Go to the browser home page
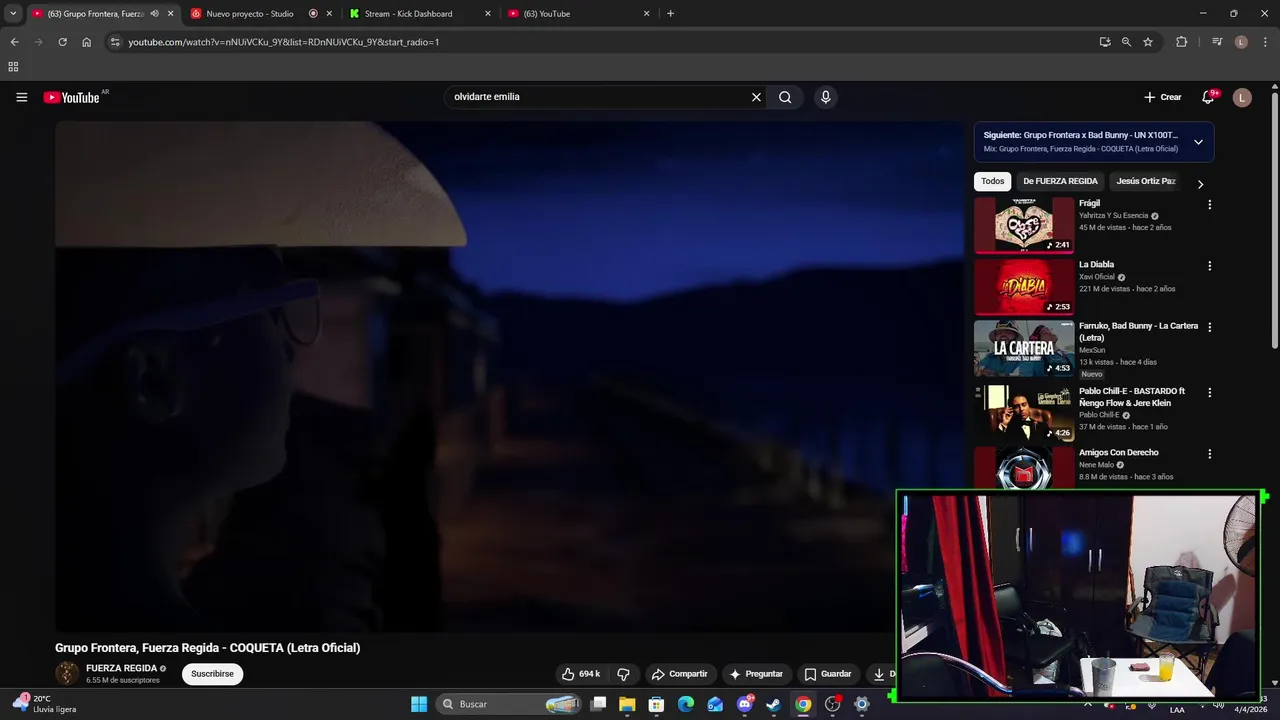The height and width of the screenshot is (720, 1280). coord(86,42)
